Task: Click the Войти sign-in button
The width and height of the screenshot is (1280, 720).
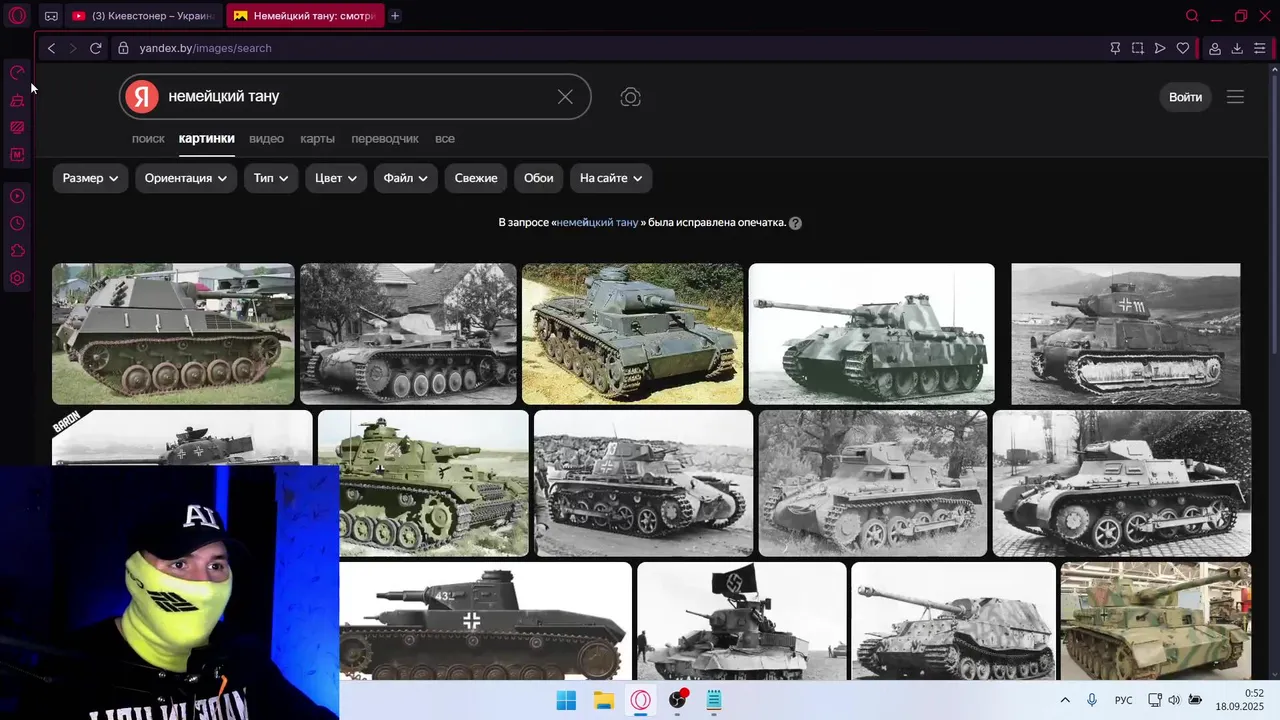Action: pos(1185,97)
